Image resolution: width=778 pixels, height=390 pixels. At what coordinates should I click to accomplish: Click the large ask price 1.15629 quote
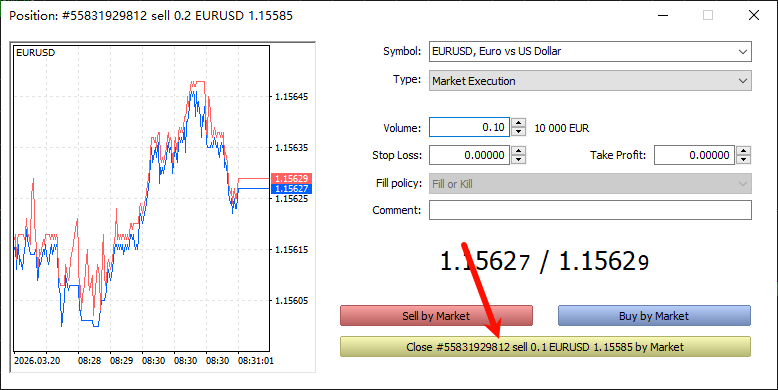click(604, 261)
